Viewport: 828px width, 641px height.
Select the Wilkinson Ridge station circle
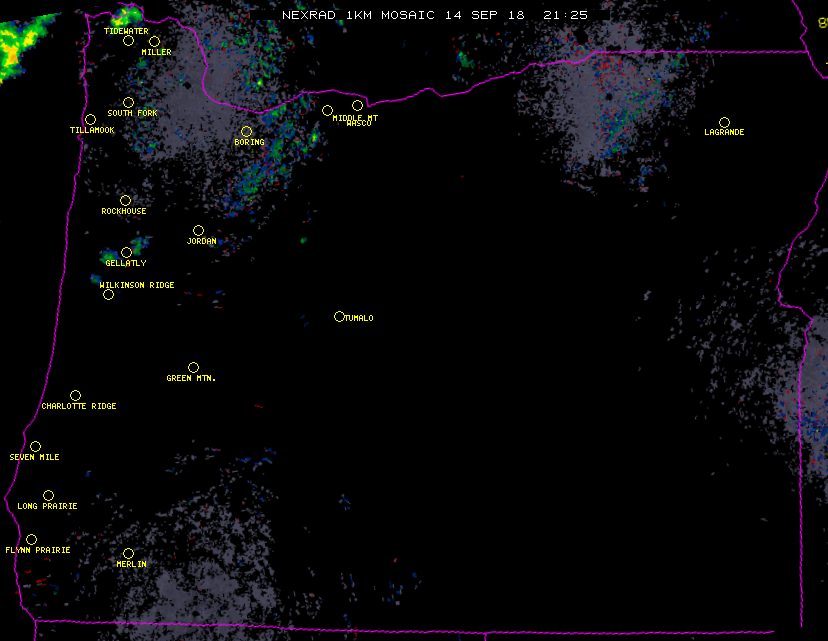108,294
